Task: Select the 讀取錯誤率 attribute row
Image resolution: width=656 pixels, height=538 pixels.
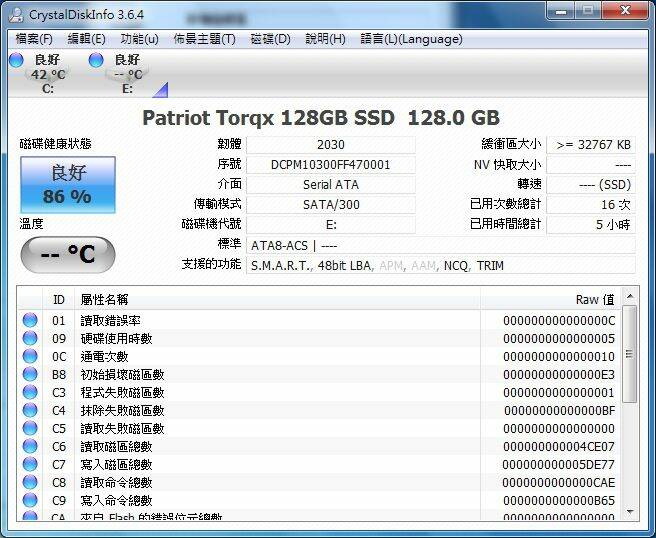Action: pos(319,320)
